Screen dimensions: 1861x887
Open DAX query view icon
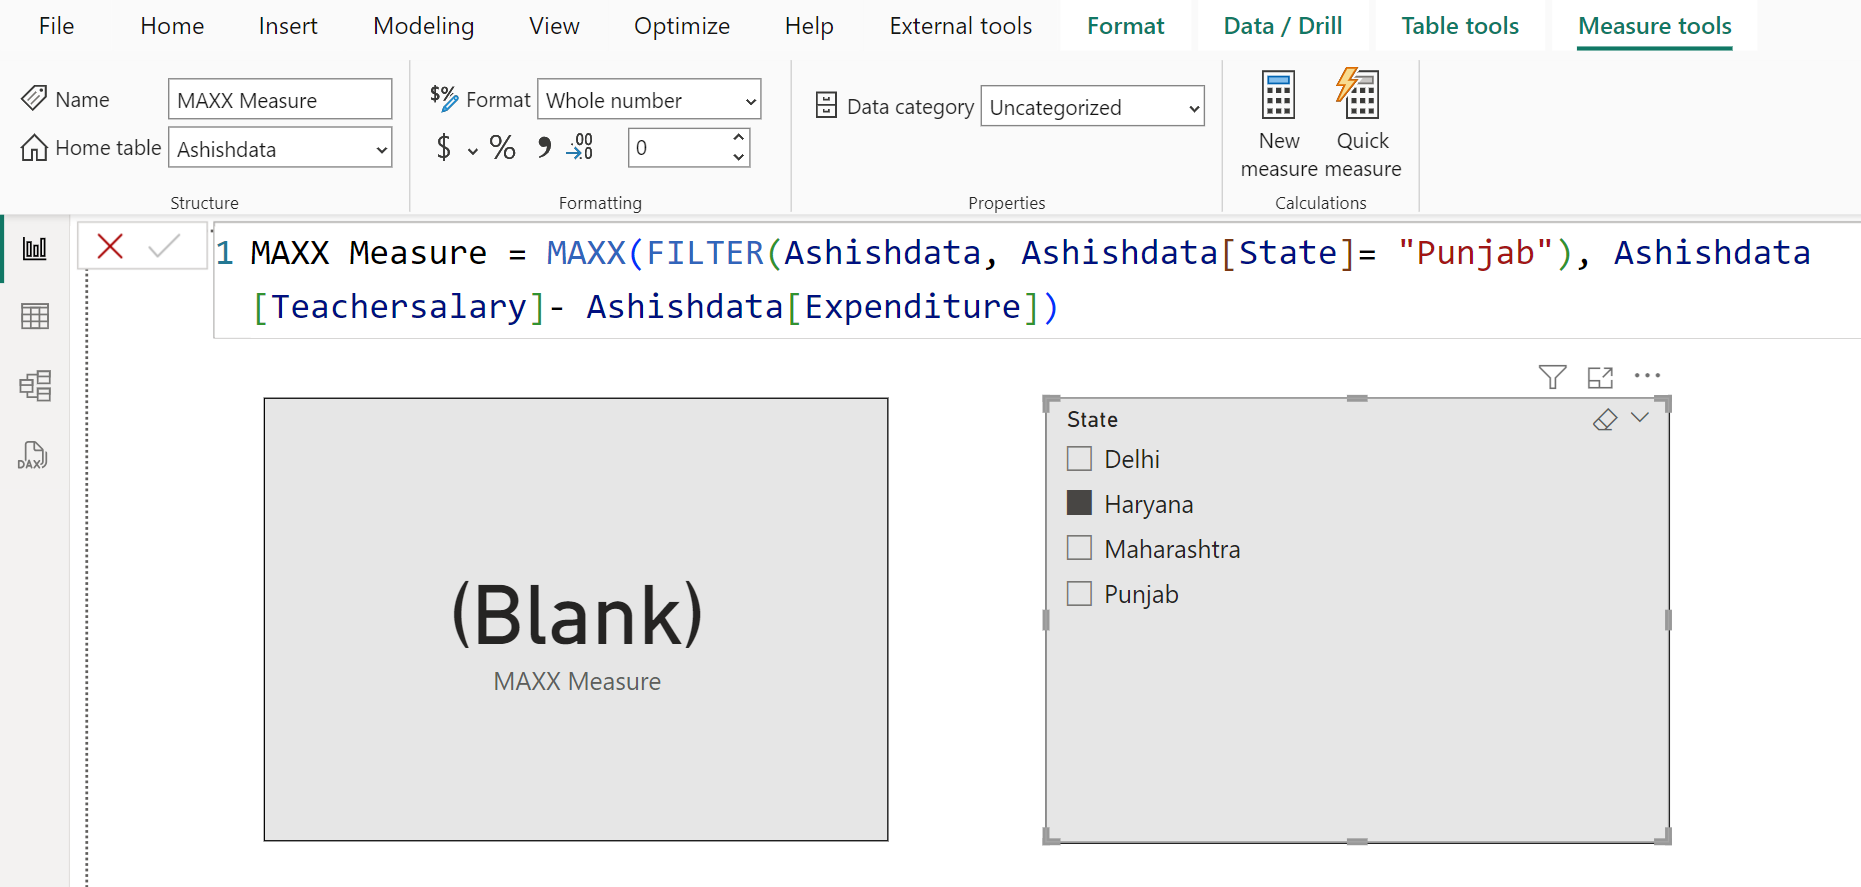[33, 456]
